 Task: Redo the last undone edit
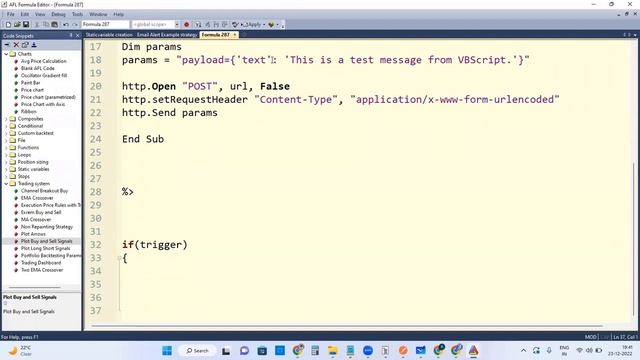point(75,25)
